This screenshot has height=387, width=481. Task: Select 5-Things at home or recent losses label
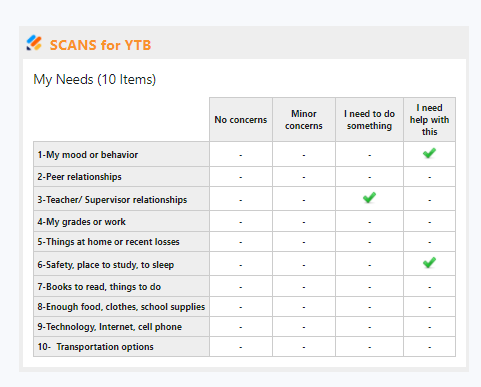pyautogui.click(x=108, y=242)
